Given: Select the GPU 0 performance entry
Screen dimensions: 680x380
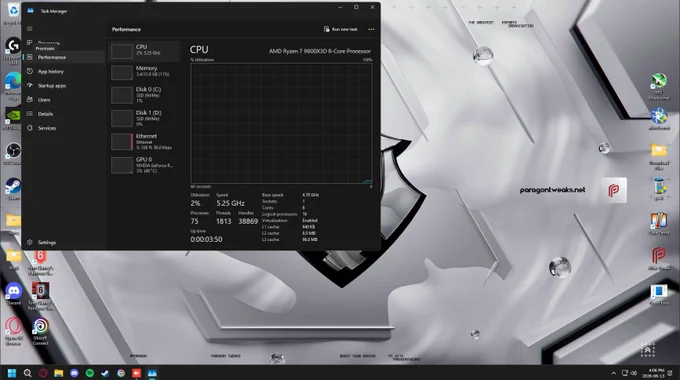Looking at the screenshot, I should pyautogui.click(x=144, y=165).
